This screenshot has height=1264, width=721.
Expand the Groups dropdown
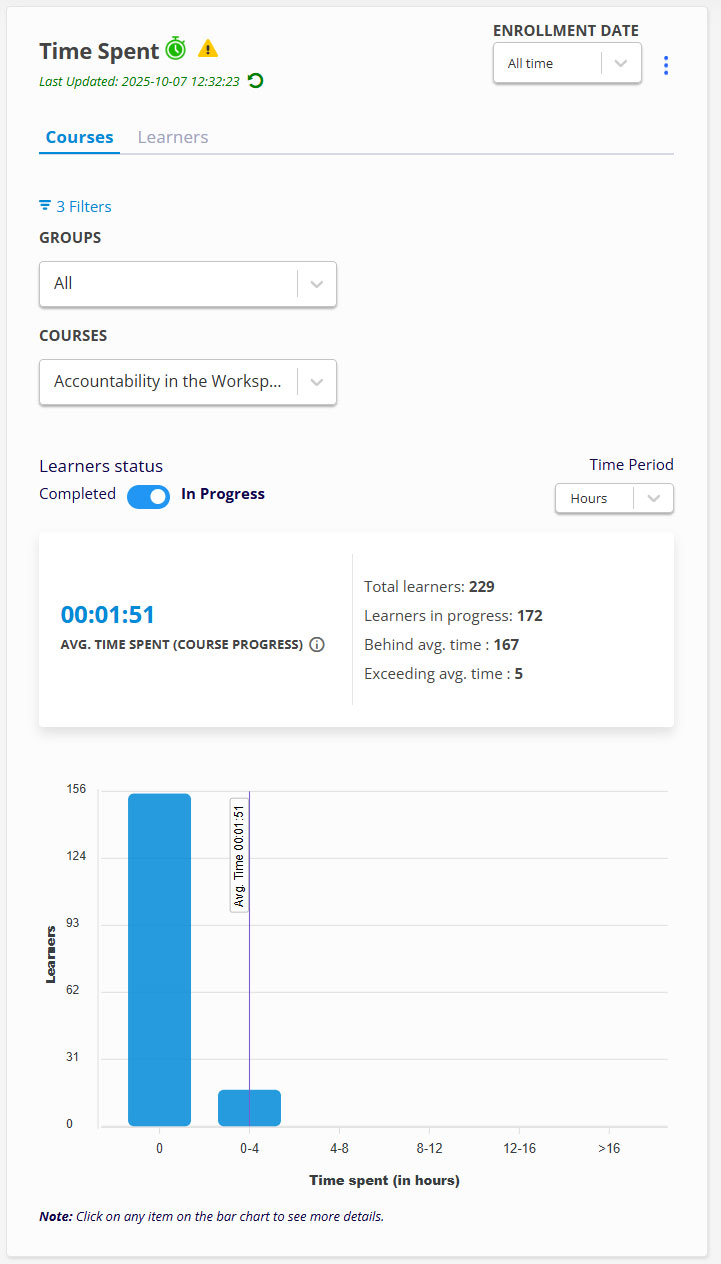[187, 284]
